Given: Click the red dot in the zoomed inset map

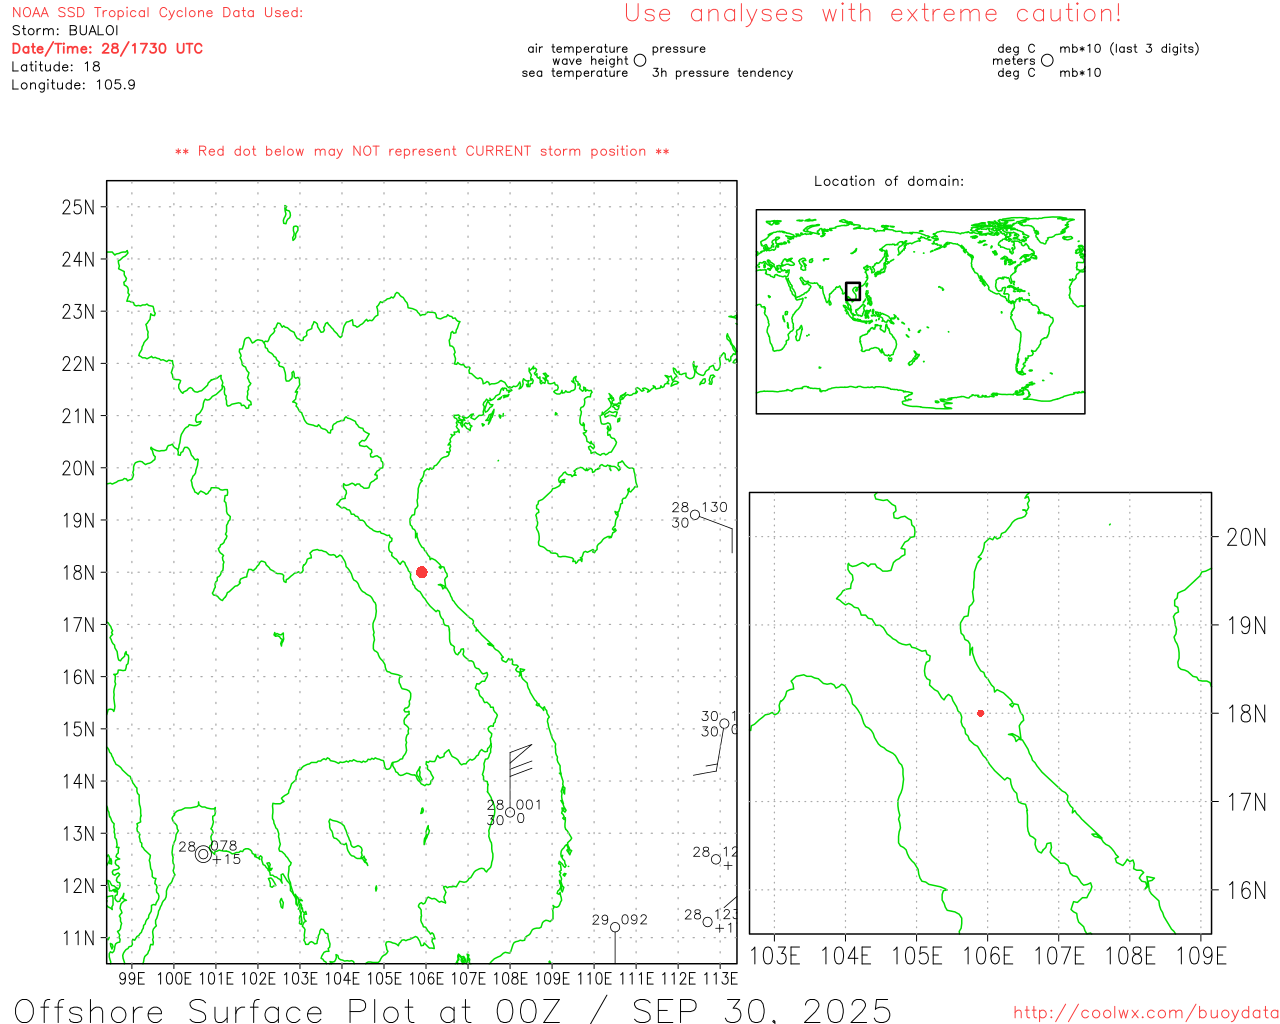Looking at the screenshot, I should (980, 713).
